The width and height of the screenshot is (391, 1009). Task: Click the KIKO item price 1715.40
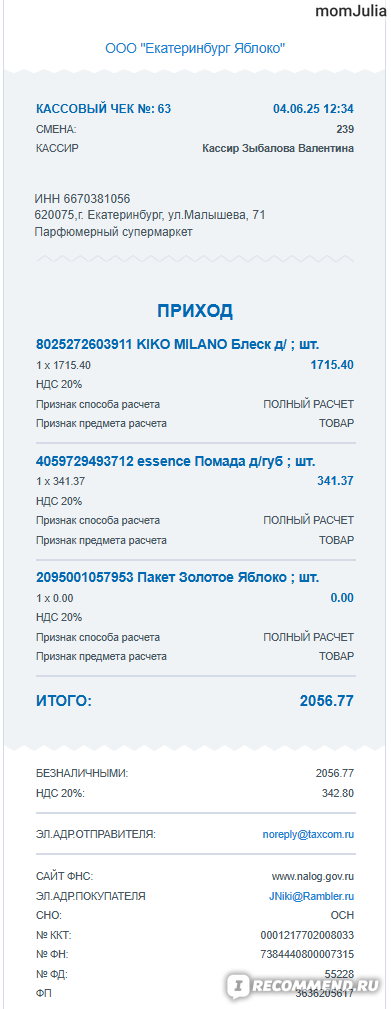click(332, 365)
